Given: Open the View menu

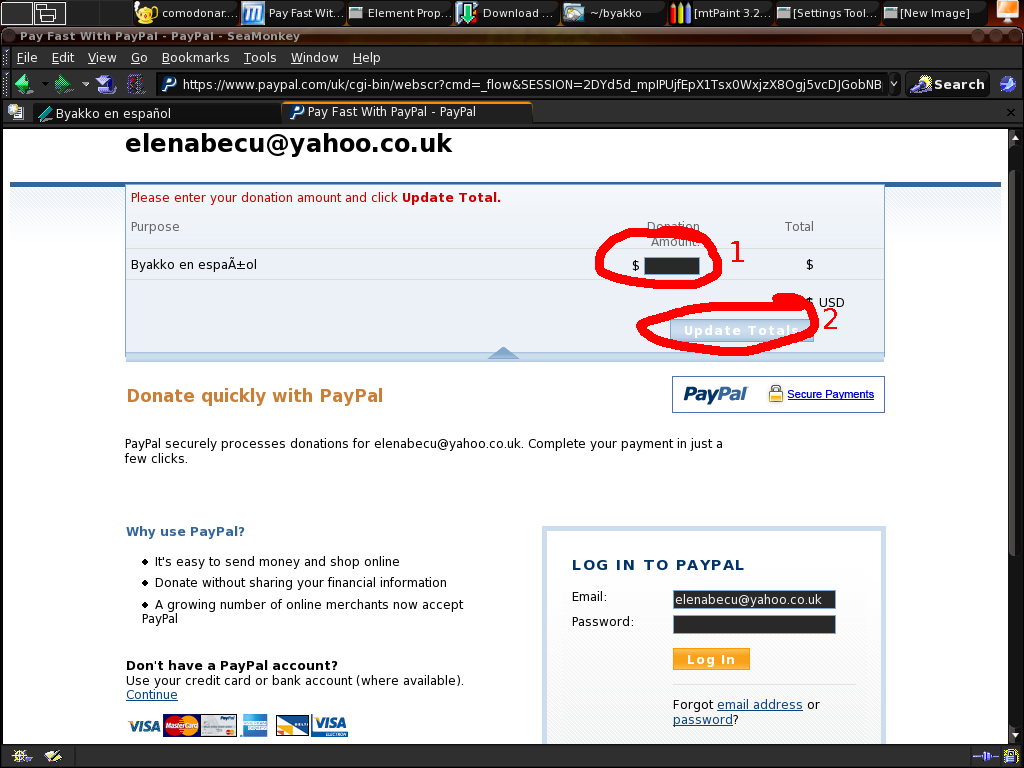Looking at the screenshot, I should coord(102,57).
